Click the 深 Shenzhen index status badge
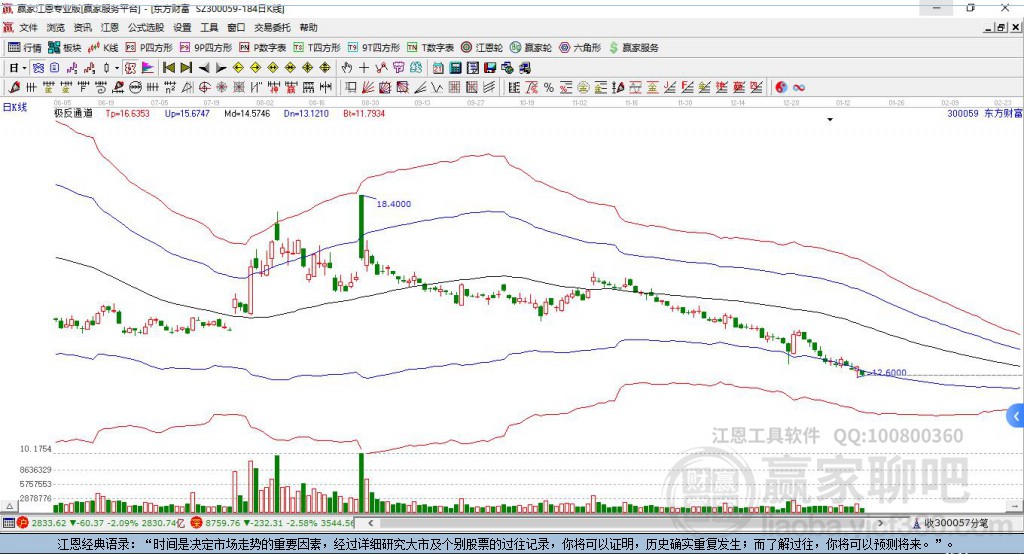This screenshot has height=554, width=1024. (x=197, y=523)
